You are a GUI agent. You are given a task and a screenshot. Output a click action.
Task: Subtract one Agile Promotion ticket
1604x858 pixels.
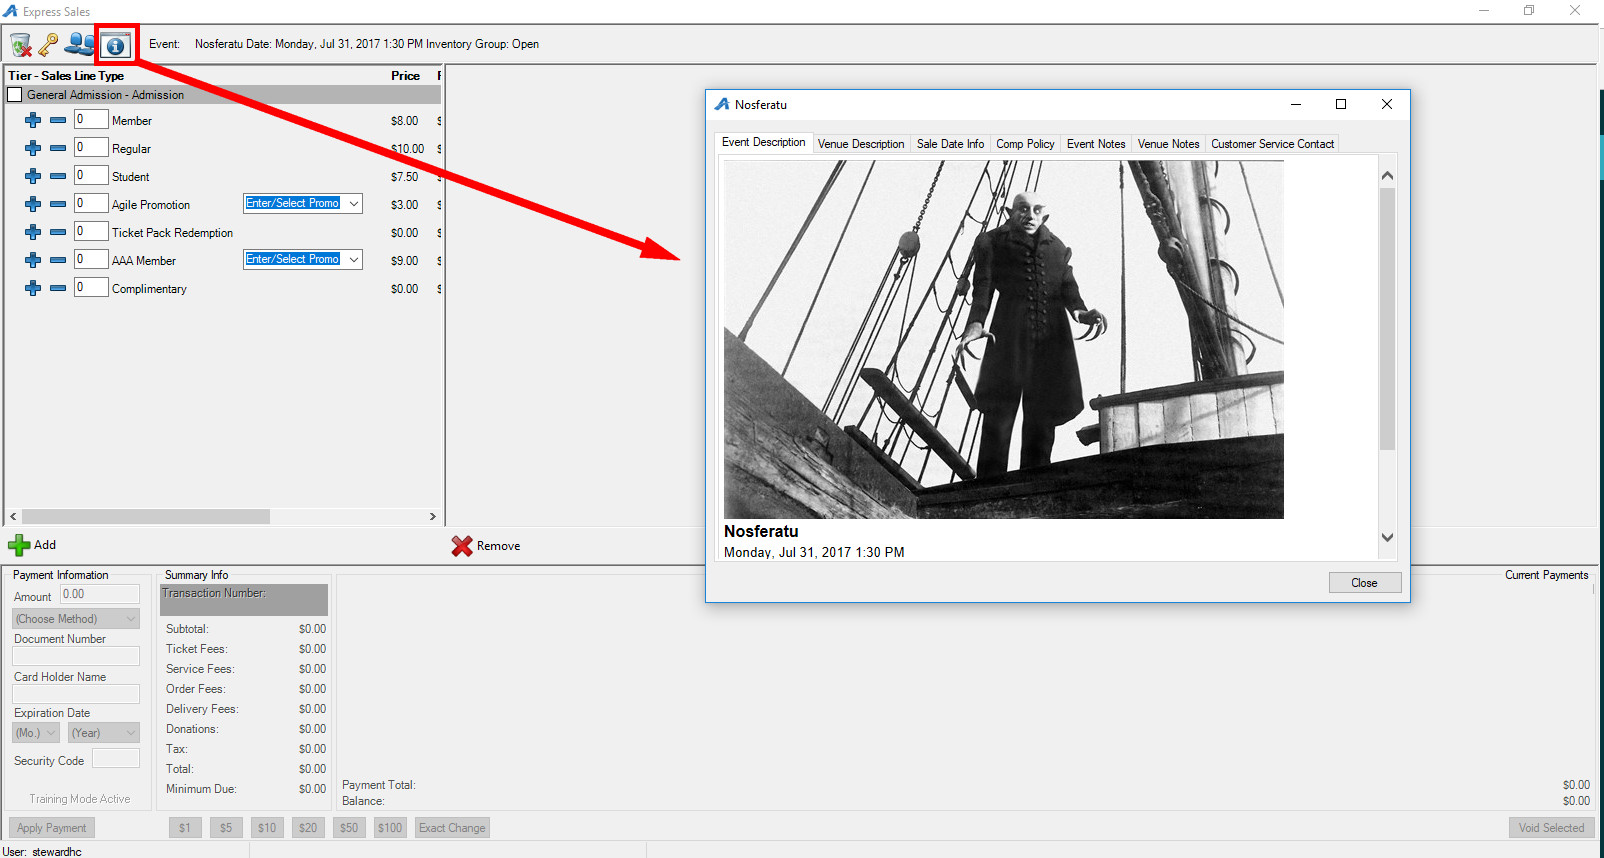[x=58, y=204]
